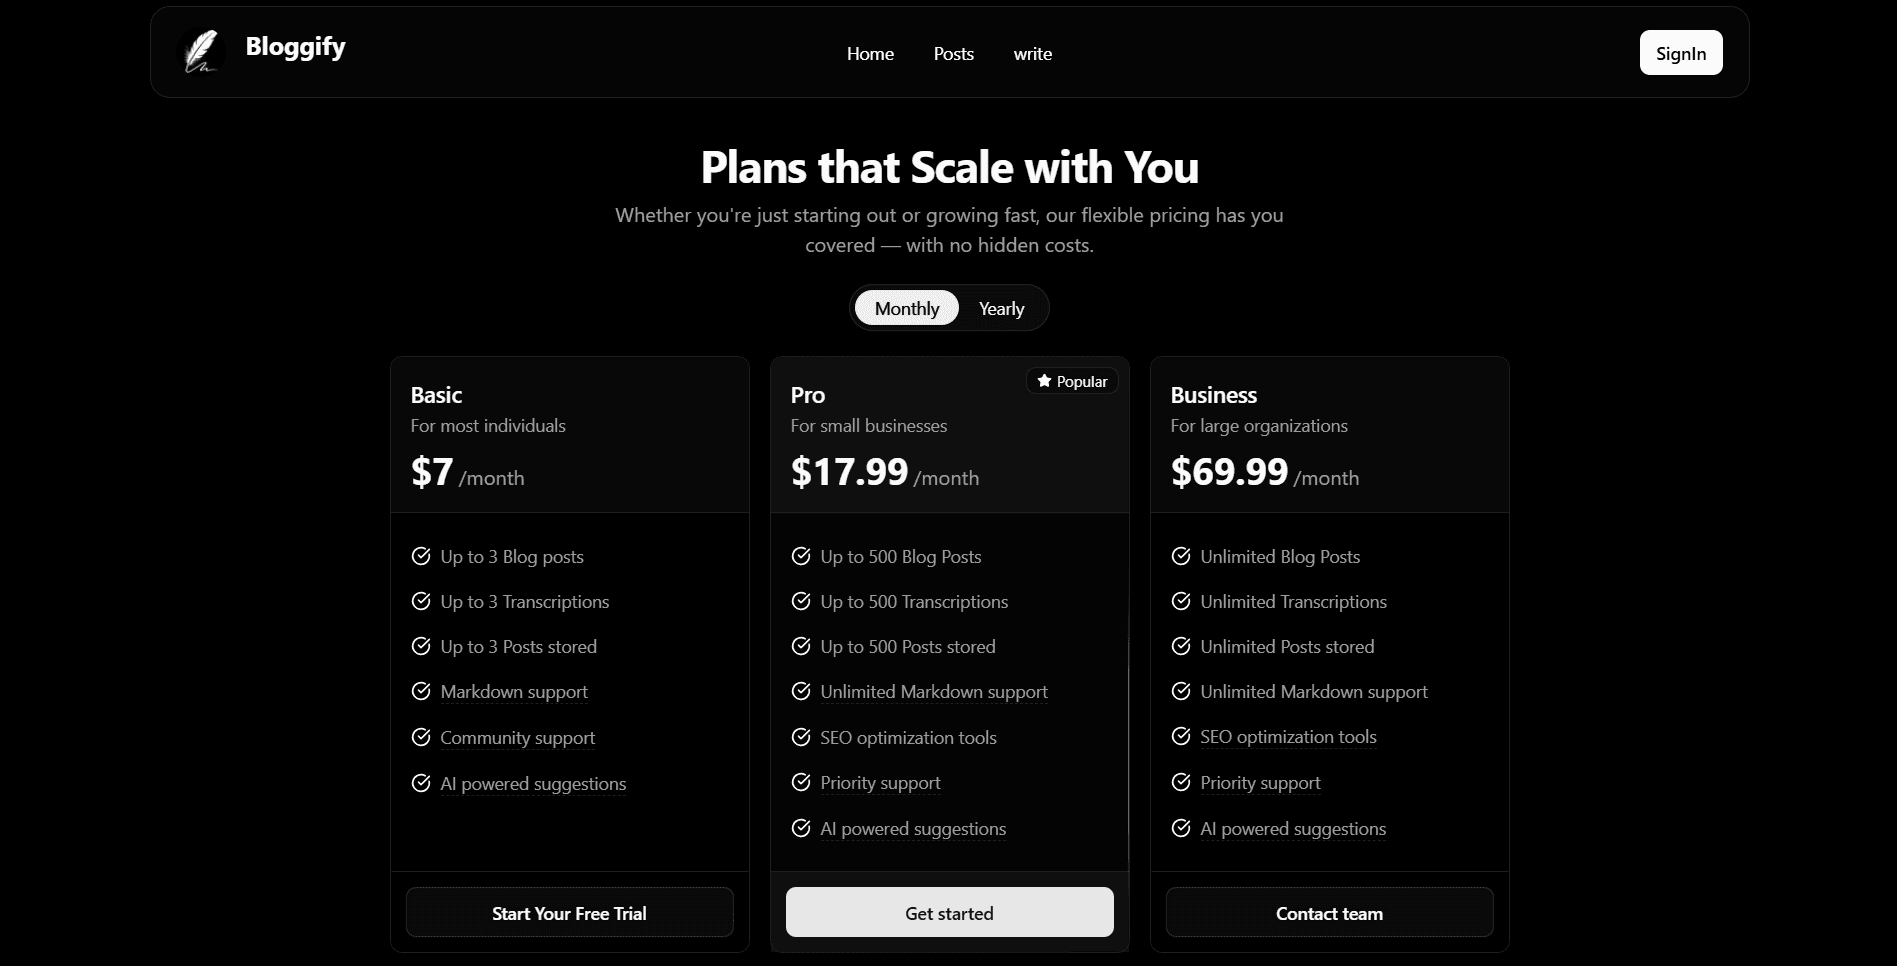Click the checkmark beside Up to 3 Blog posts
This screenshot has height=966, width=1897.
point(421,556)
